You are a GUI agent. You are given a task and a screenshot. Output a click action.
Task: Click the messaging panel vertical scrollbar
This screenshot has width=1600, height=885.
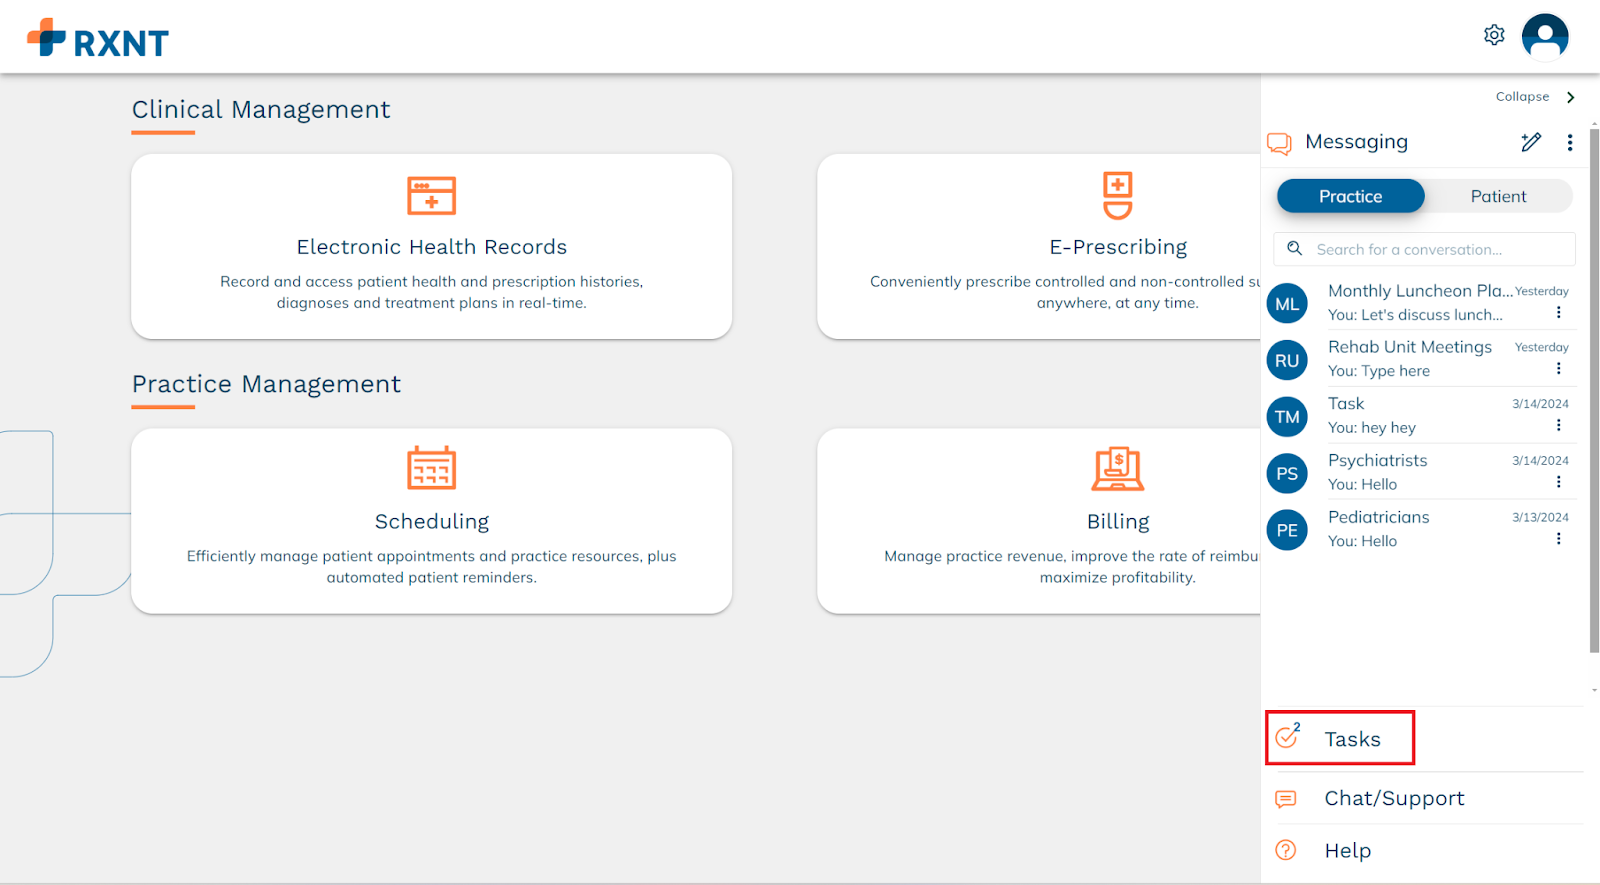[1594, 390]
